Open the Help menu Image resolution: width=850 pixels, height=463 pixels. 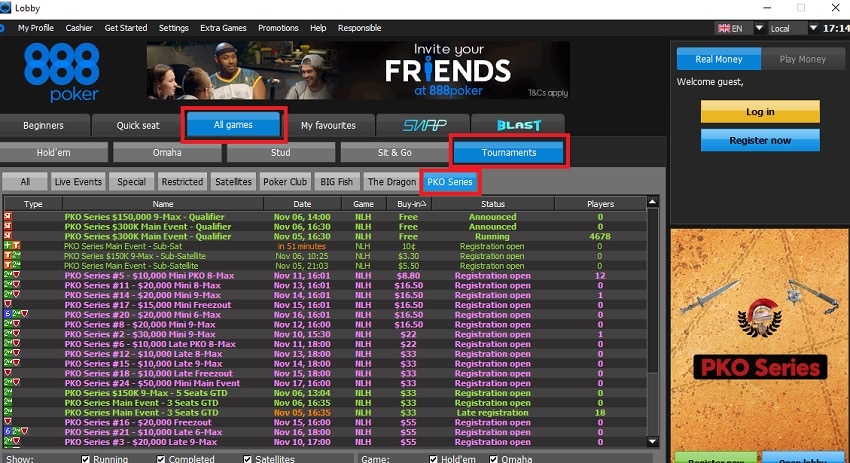318,28
